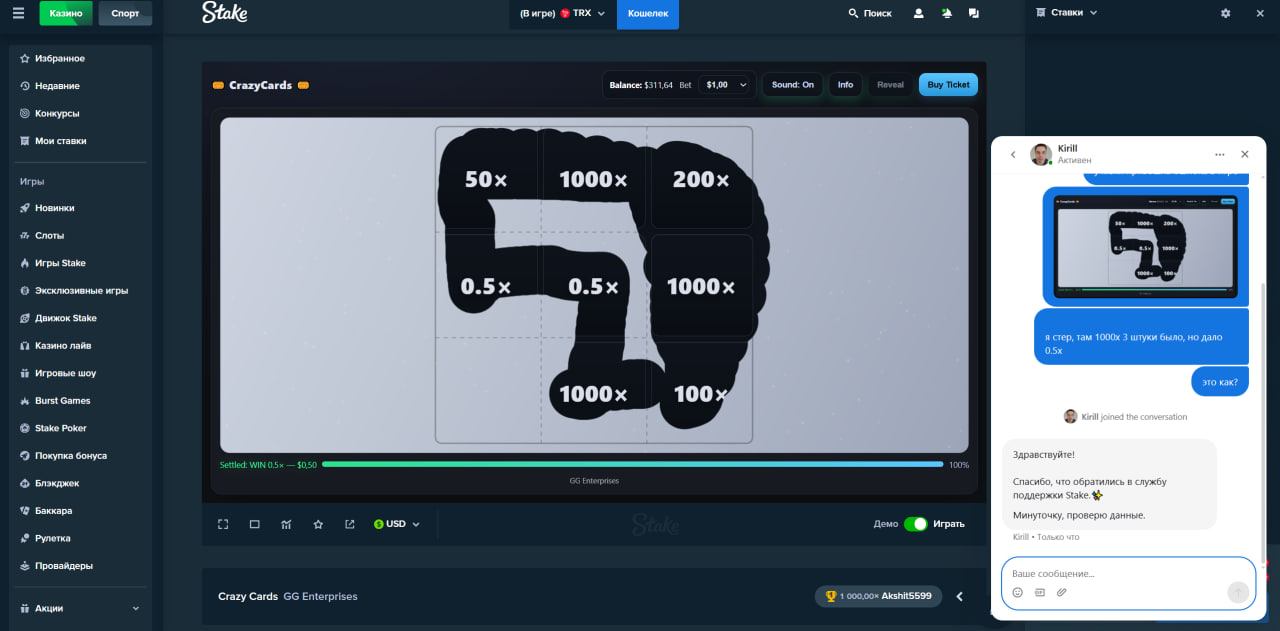This screenshot has width=1280, height=631.
Task: Open the hamburger menu in top bar
Action: (18, 14)
